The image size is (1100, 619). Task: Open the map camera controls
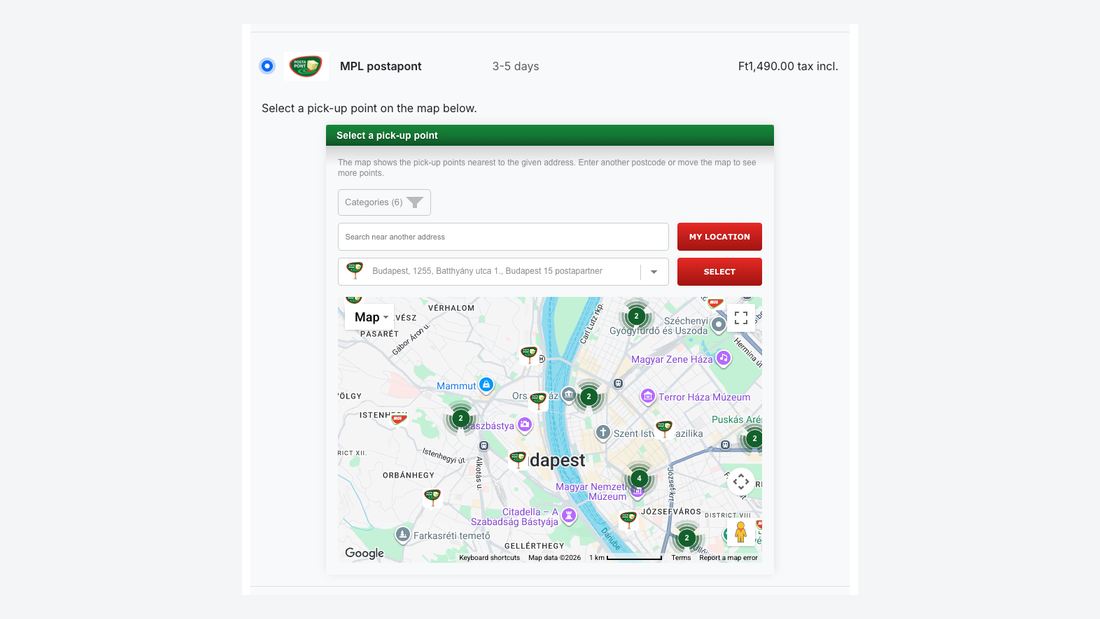coord(741,482)
